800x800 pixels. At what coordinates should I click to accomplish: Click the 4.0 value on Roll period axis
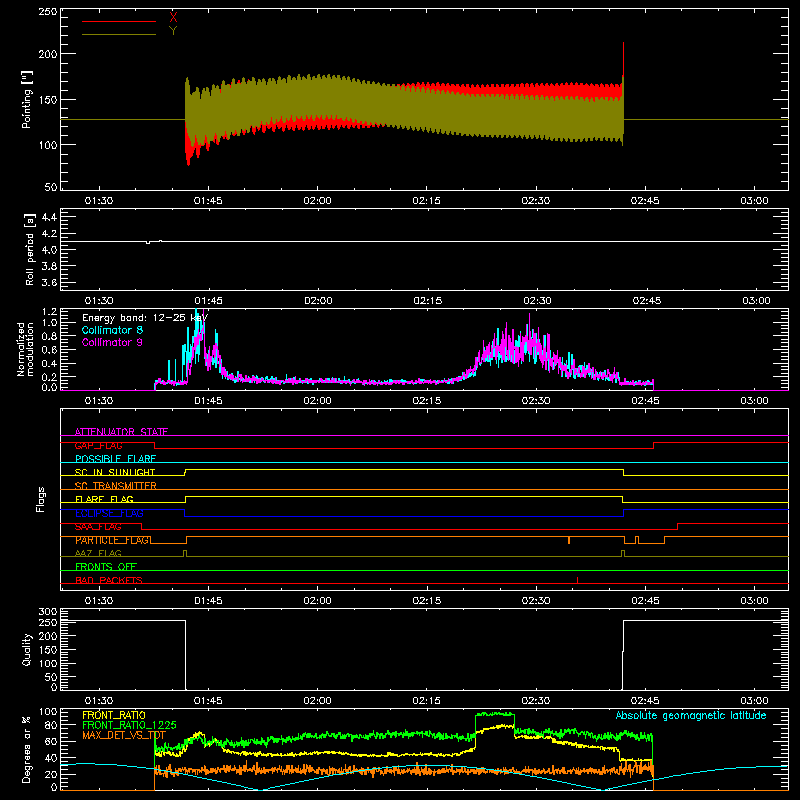click(x=49, y=250)
